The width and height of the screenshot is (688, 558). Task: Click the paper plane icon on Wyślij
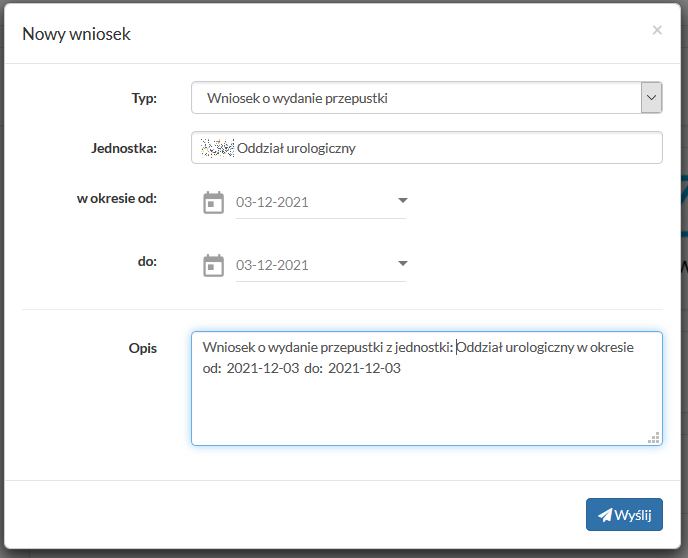604,515
